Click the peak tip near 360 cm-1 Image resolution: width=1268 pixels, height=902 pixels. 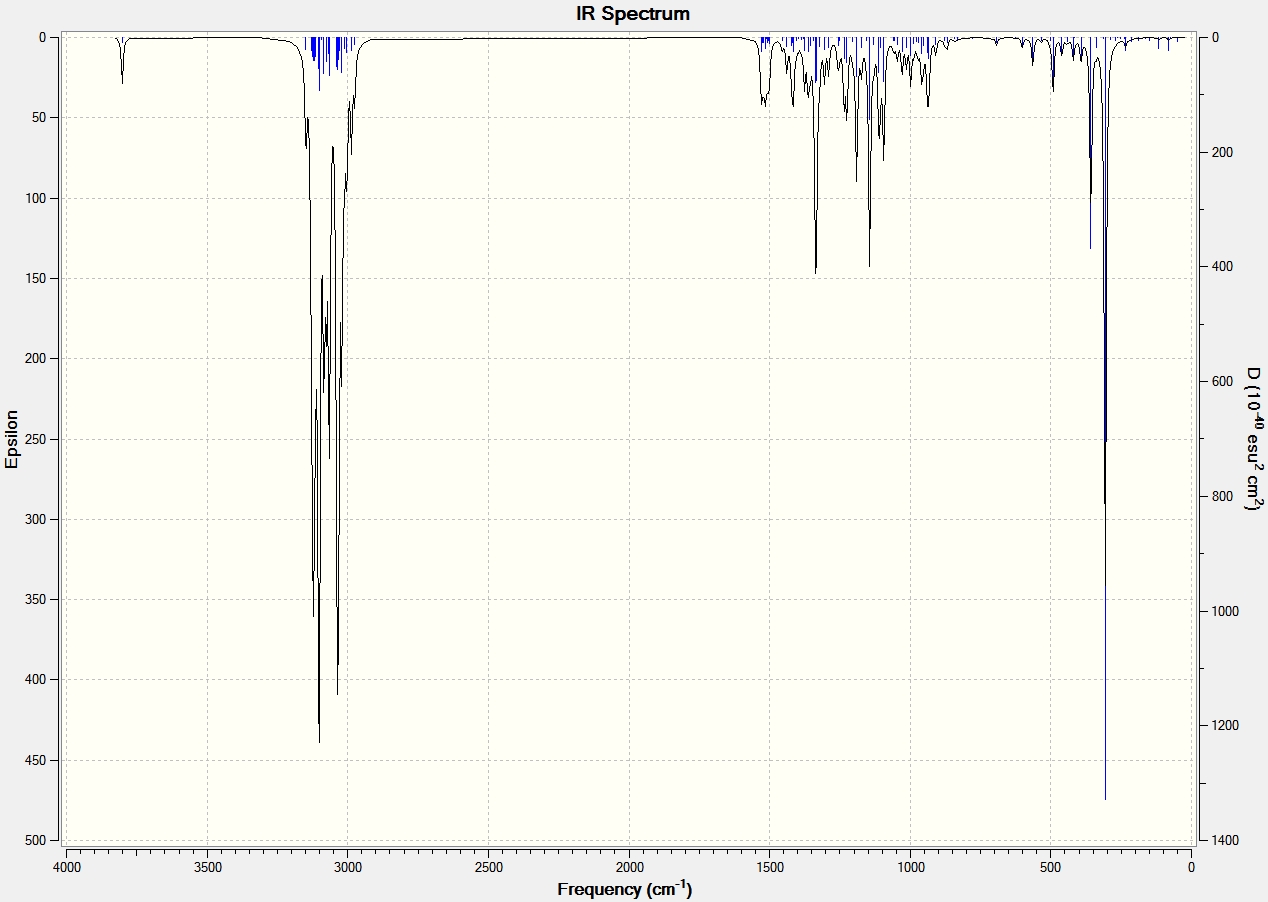click(1090, 247)
